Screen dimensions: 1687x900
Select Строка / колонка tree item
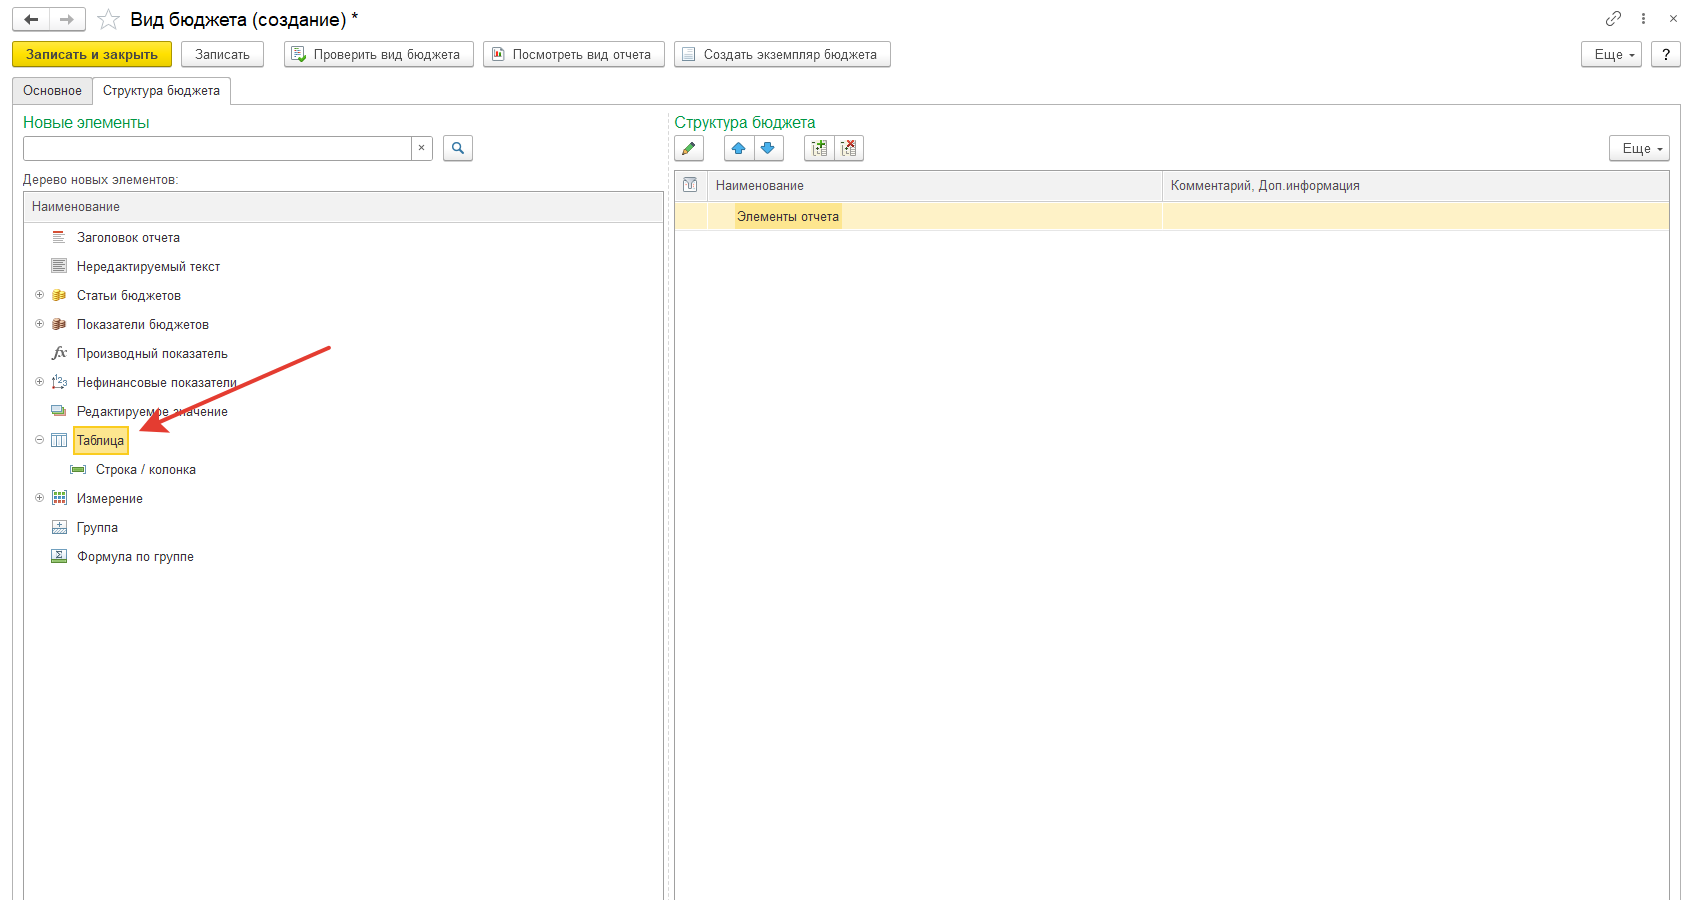coord(146,470)
